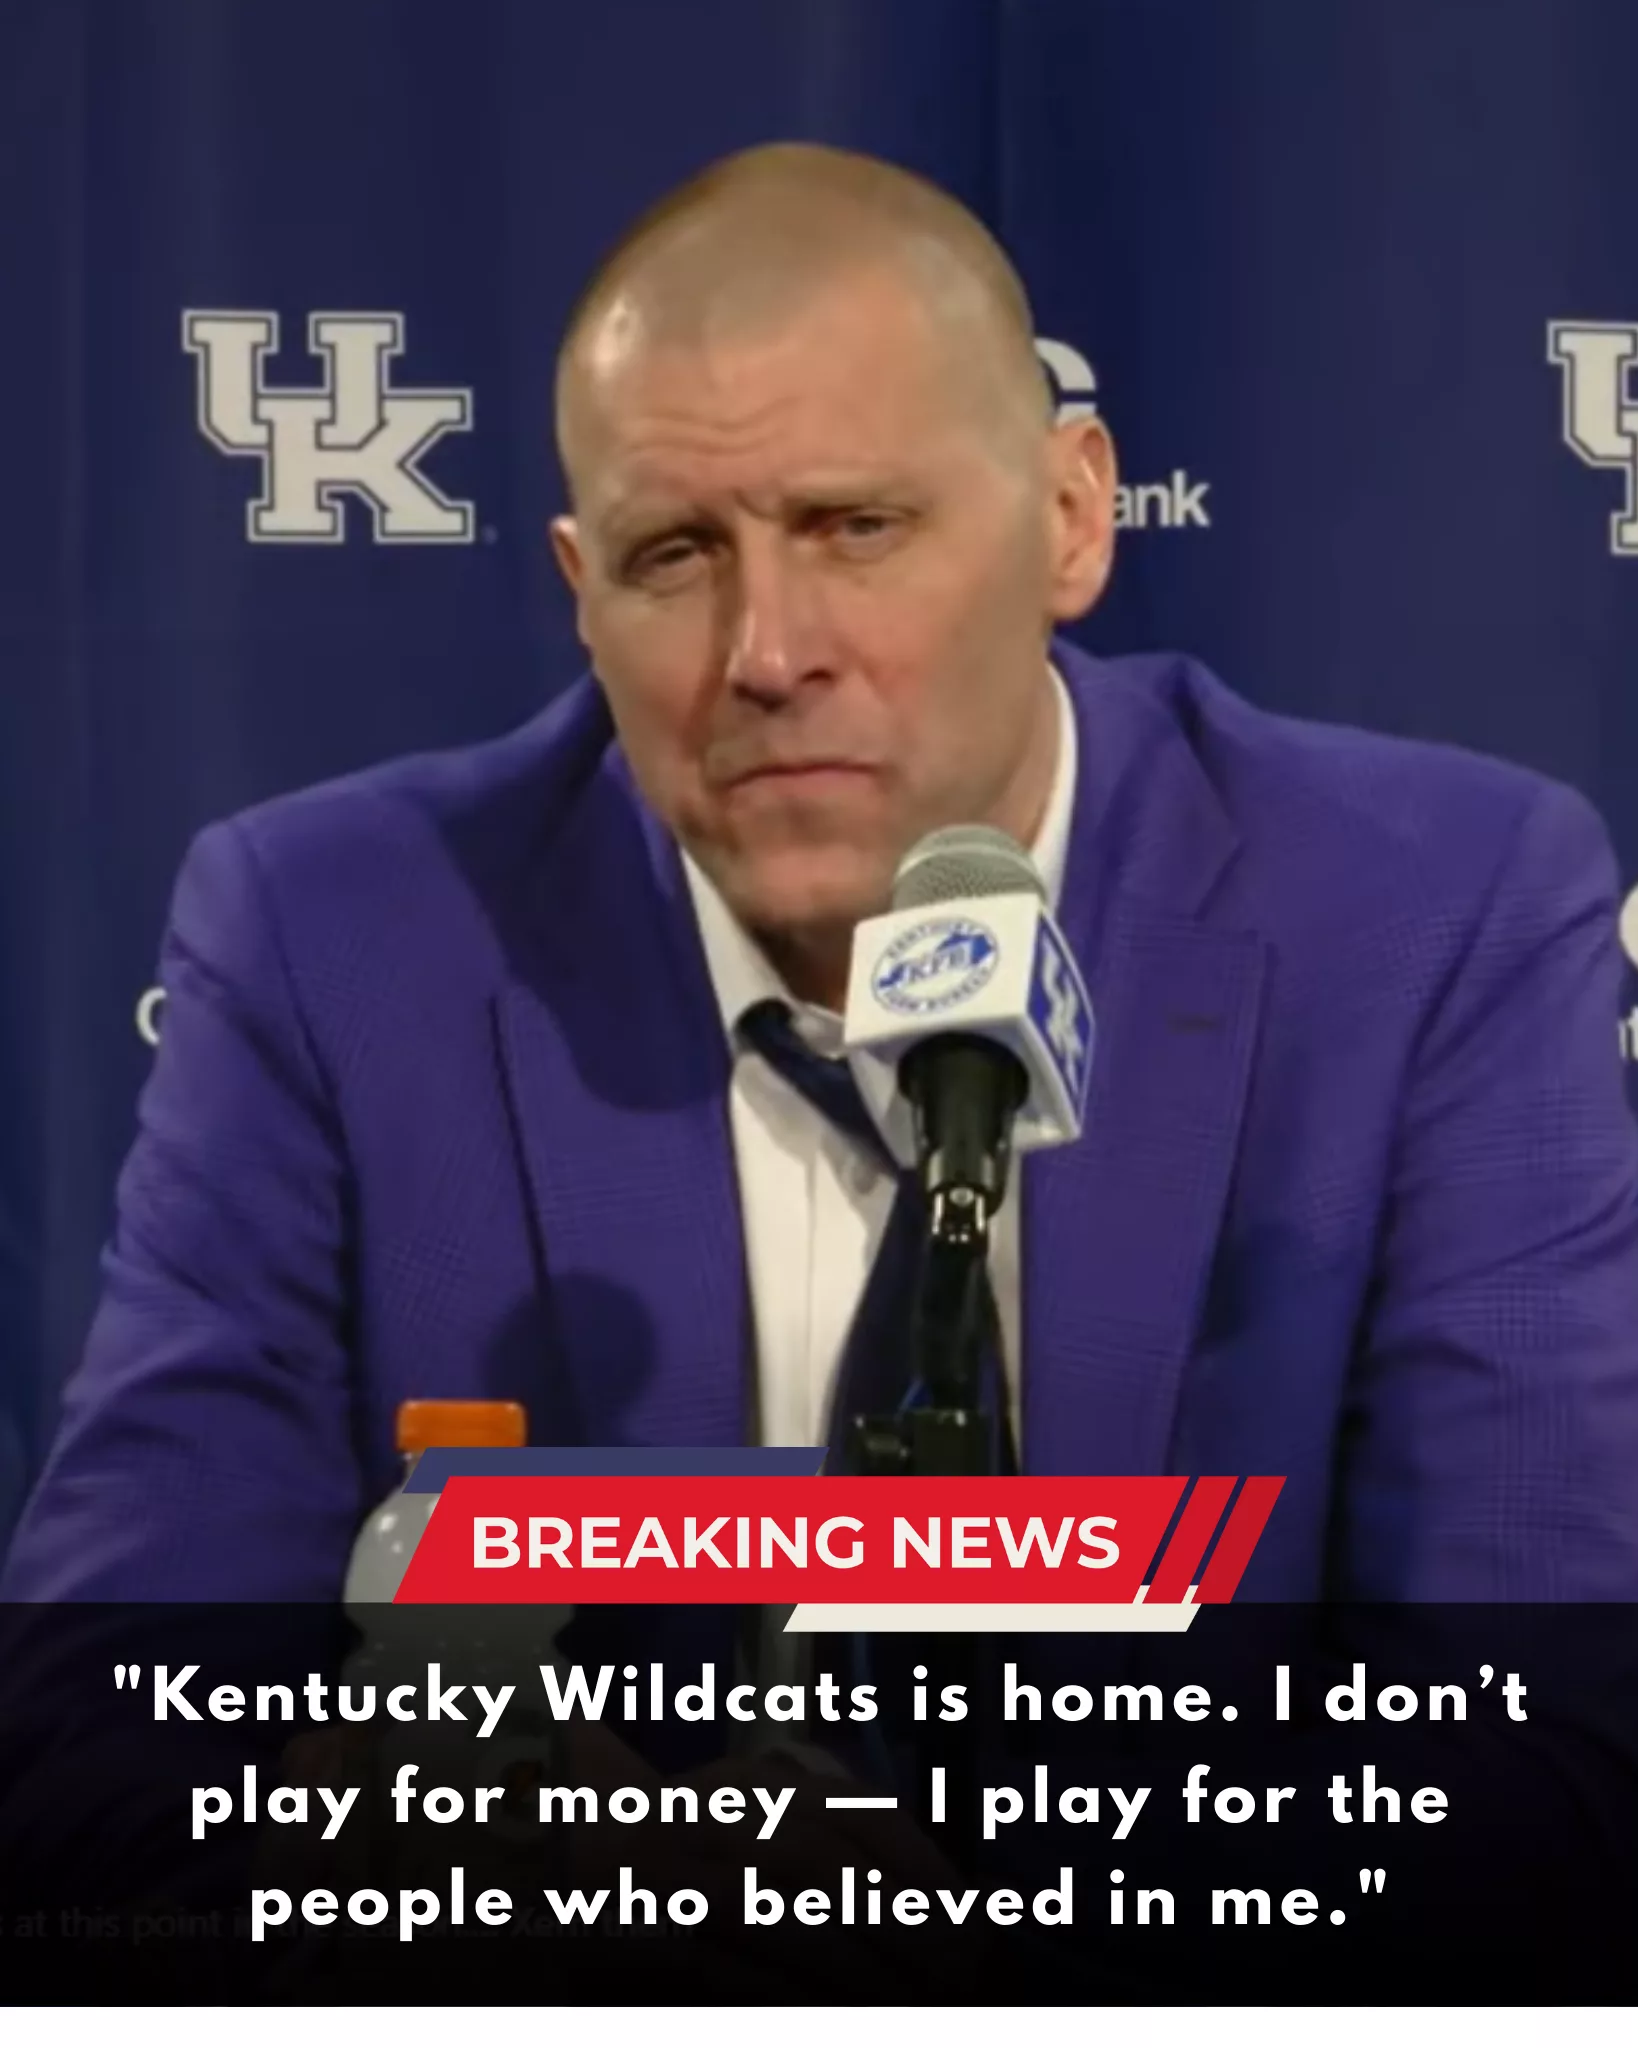Image resolution: width=1638 pixels, height=2048 pixels.
Task: Click the "ank" sponsor text on the backdrop
Action: pyautogui.click(x=1160, y=503)
